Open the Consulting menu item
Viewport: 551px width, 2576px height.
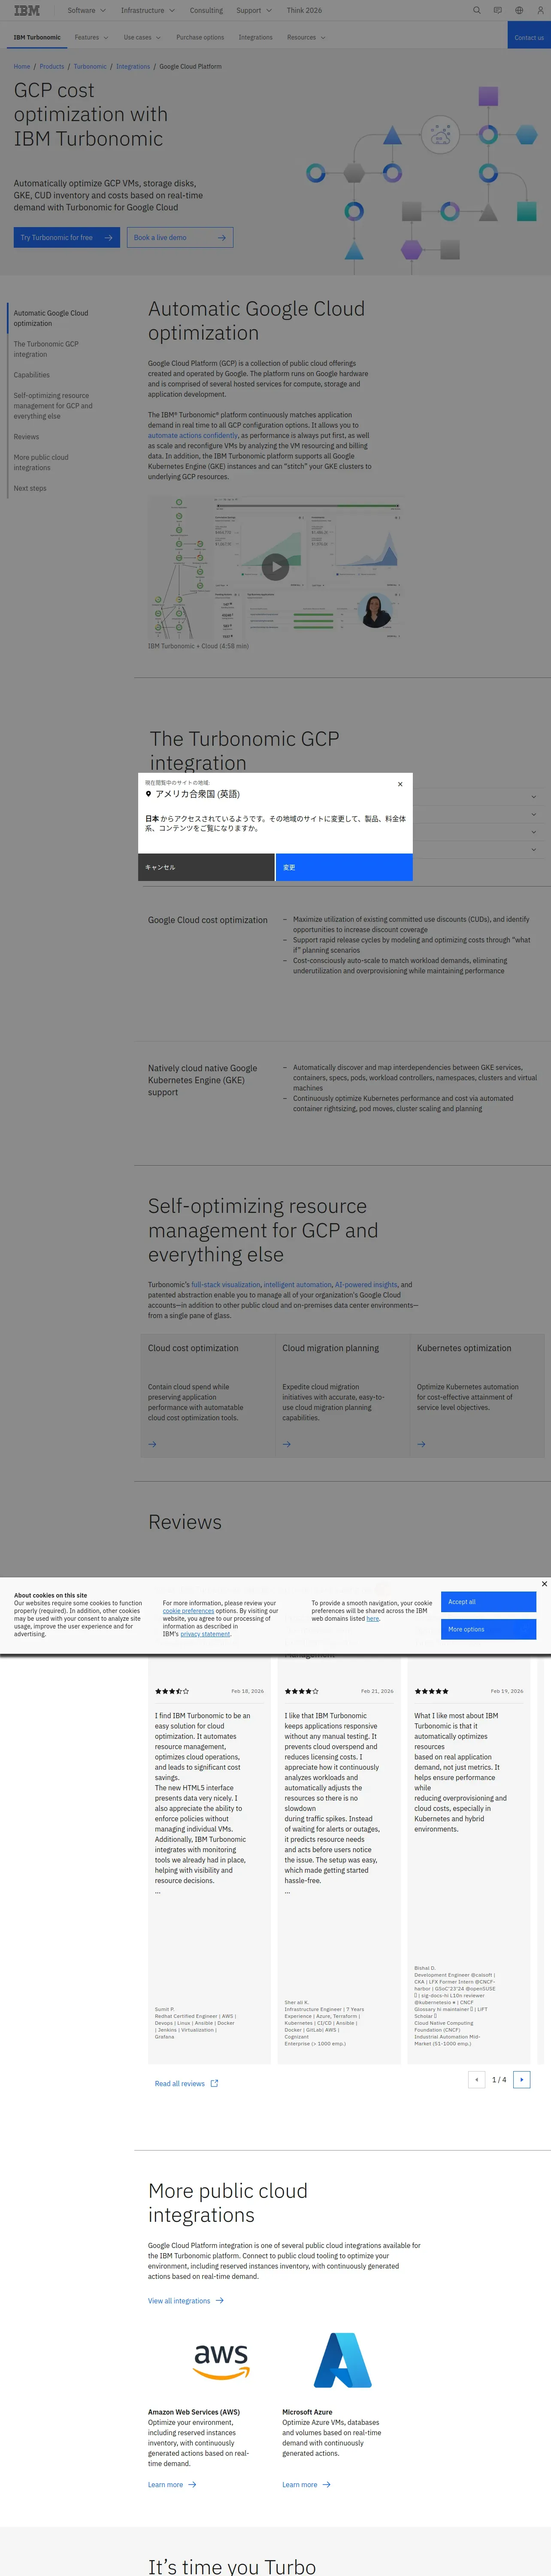[206, 10]
